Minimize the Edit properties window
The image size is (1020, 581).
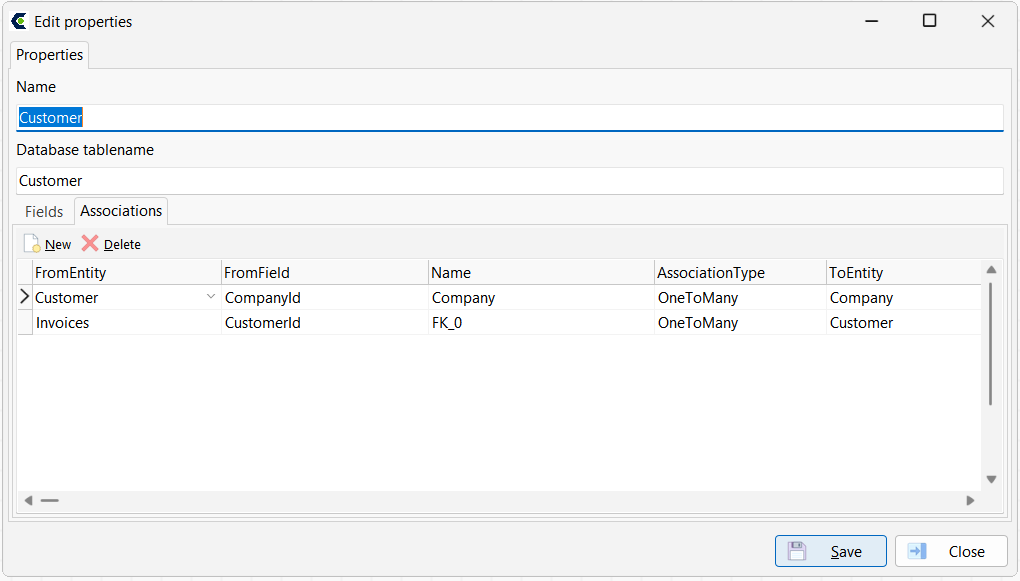(x=872, y=21)
